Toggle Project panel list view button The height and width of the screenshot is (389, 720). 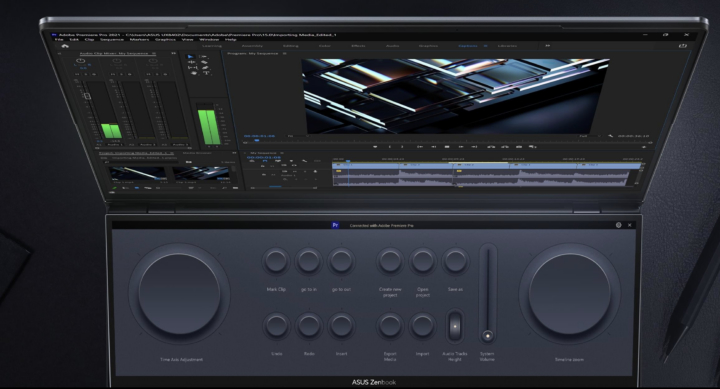(125, 188)
